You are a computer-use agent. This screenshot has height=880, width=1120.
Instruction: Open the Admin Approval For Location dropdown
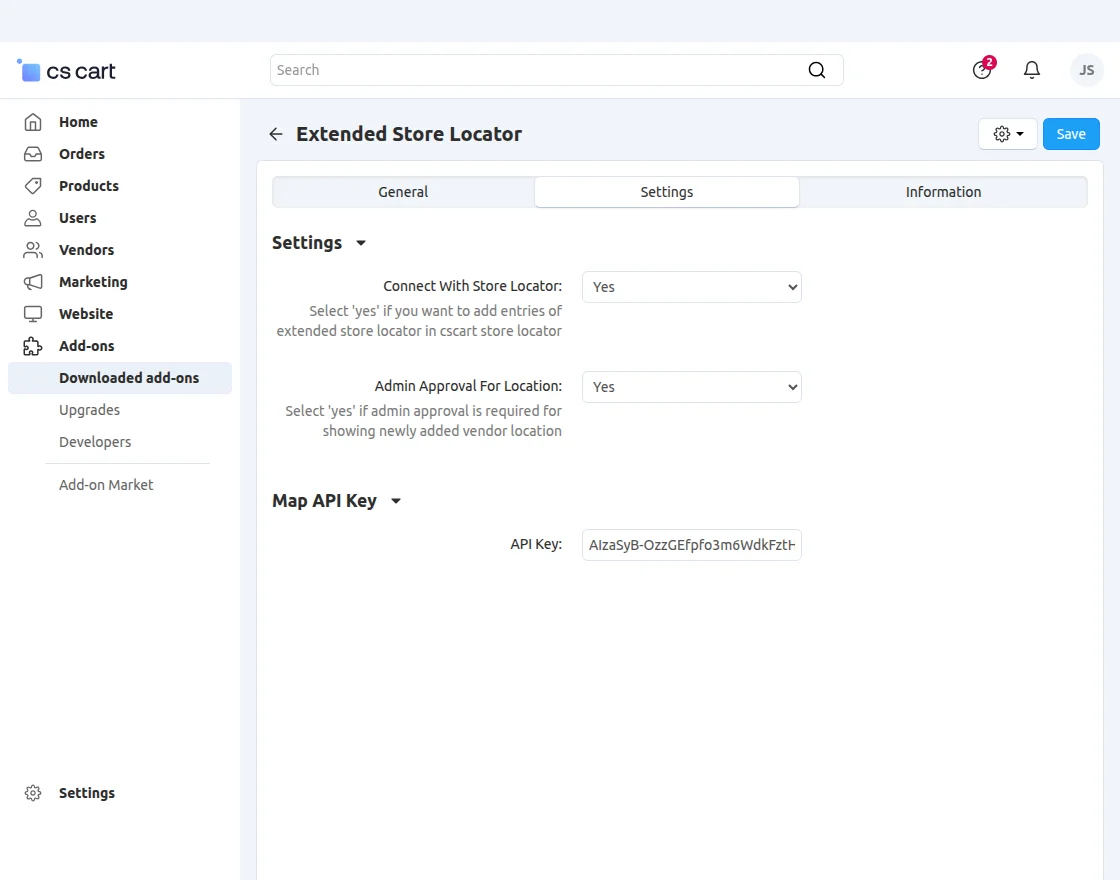[x=691, y=387]
